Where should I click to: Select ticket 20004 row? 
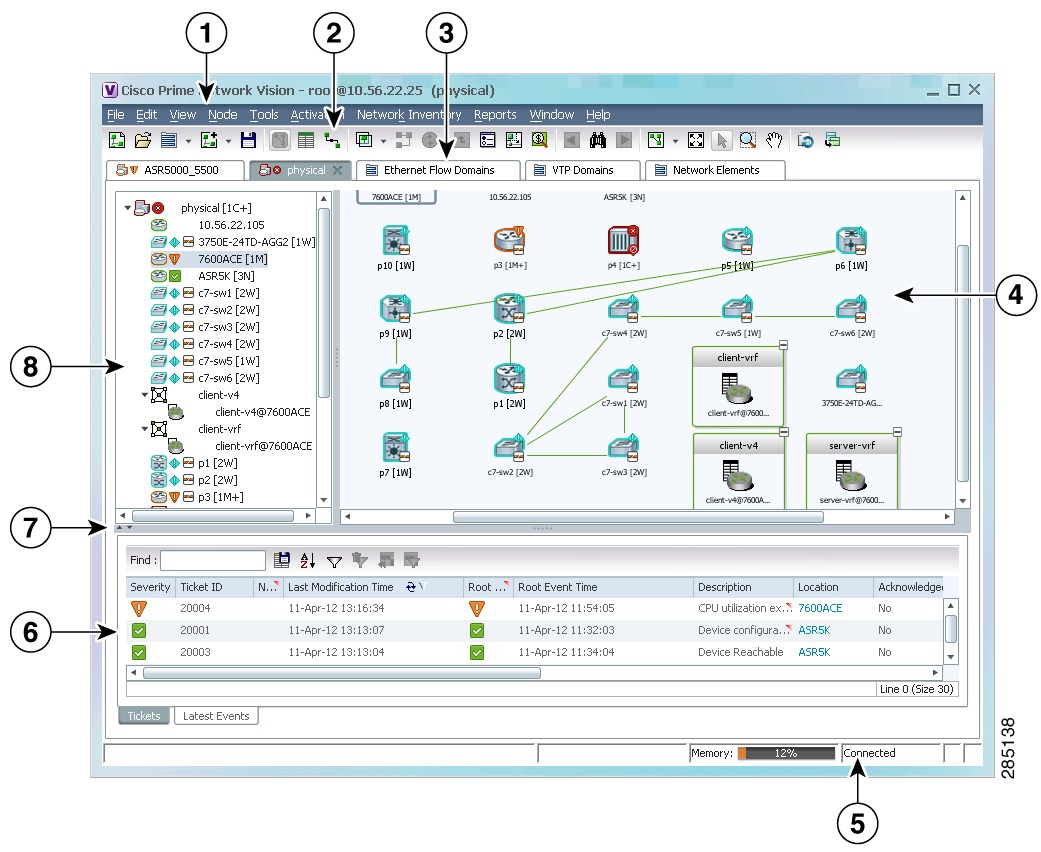tap(534, 608)
